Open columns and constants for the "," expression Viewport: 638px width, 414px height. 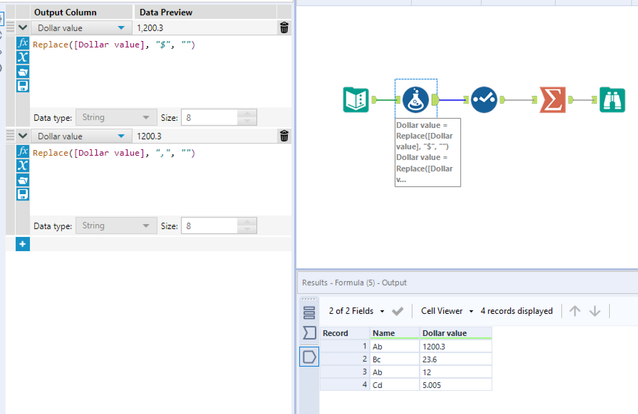point(23,166)
